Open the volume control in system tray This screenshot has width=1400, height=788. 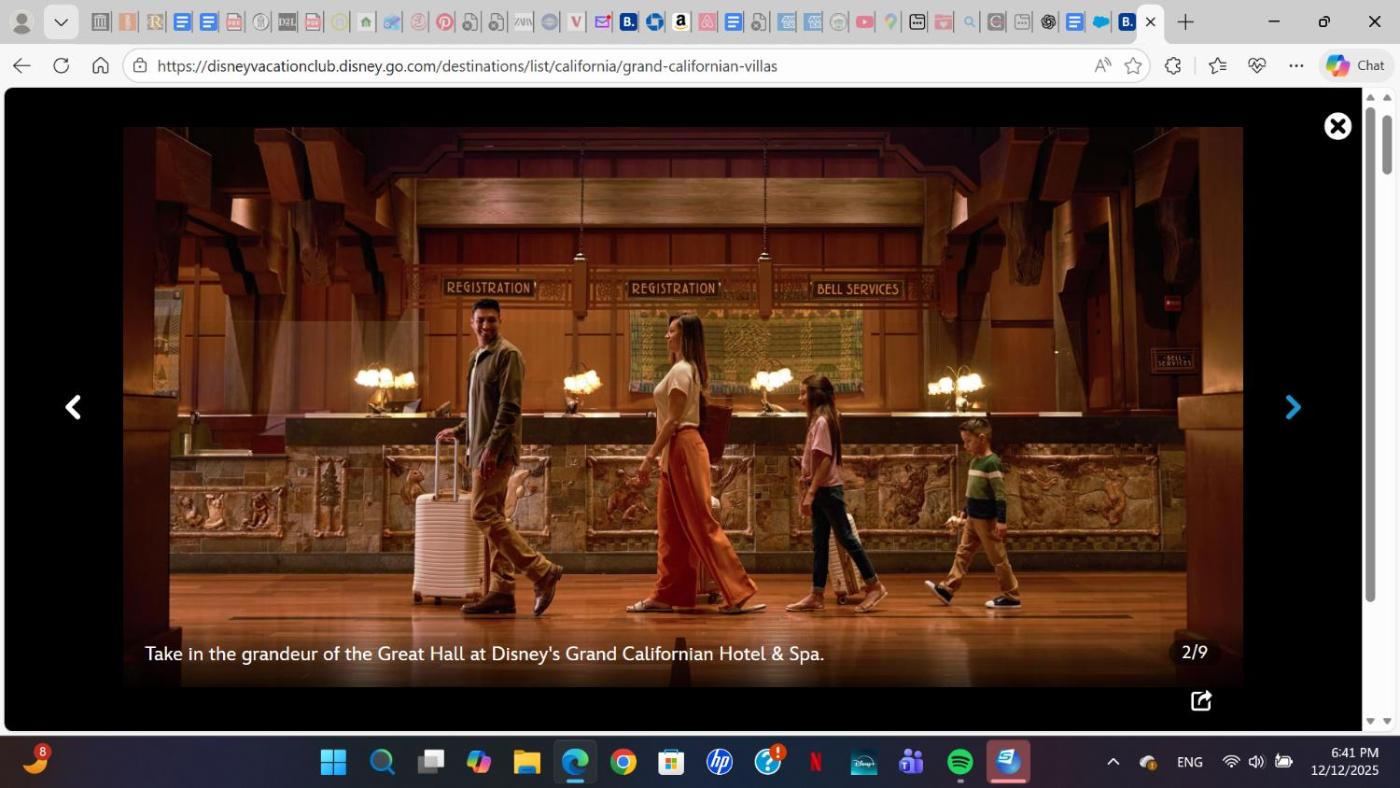pos(1256,762)
